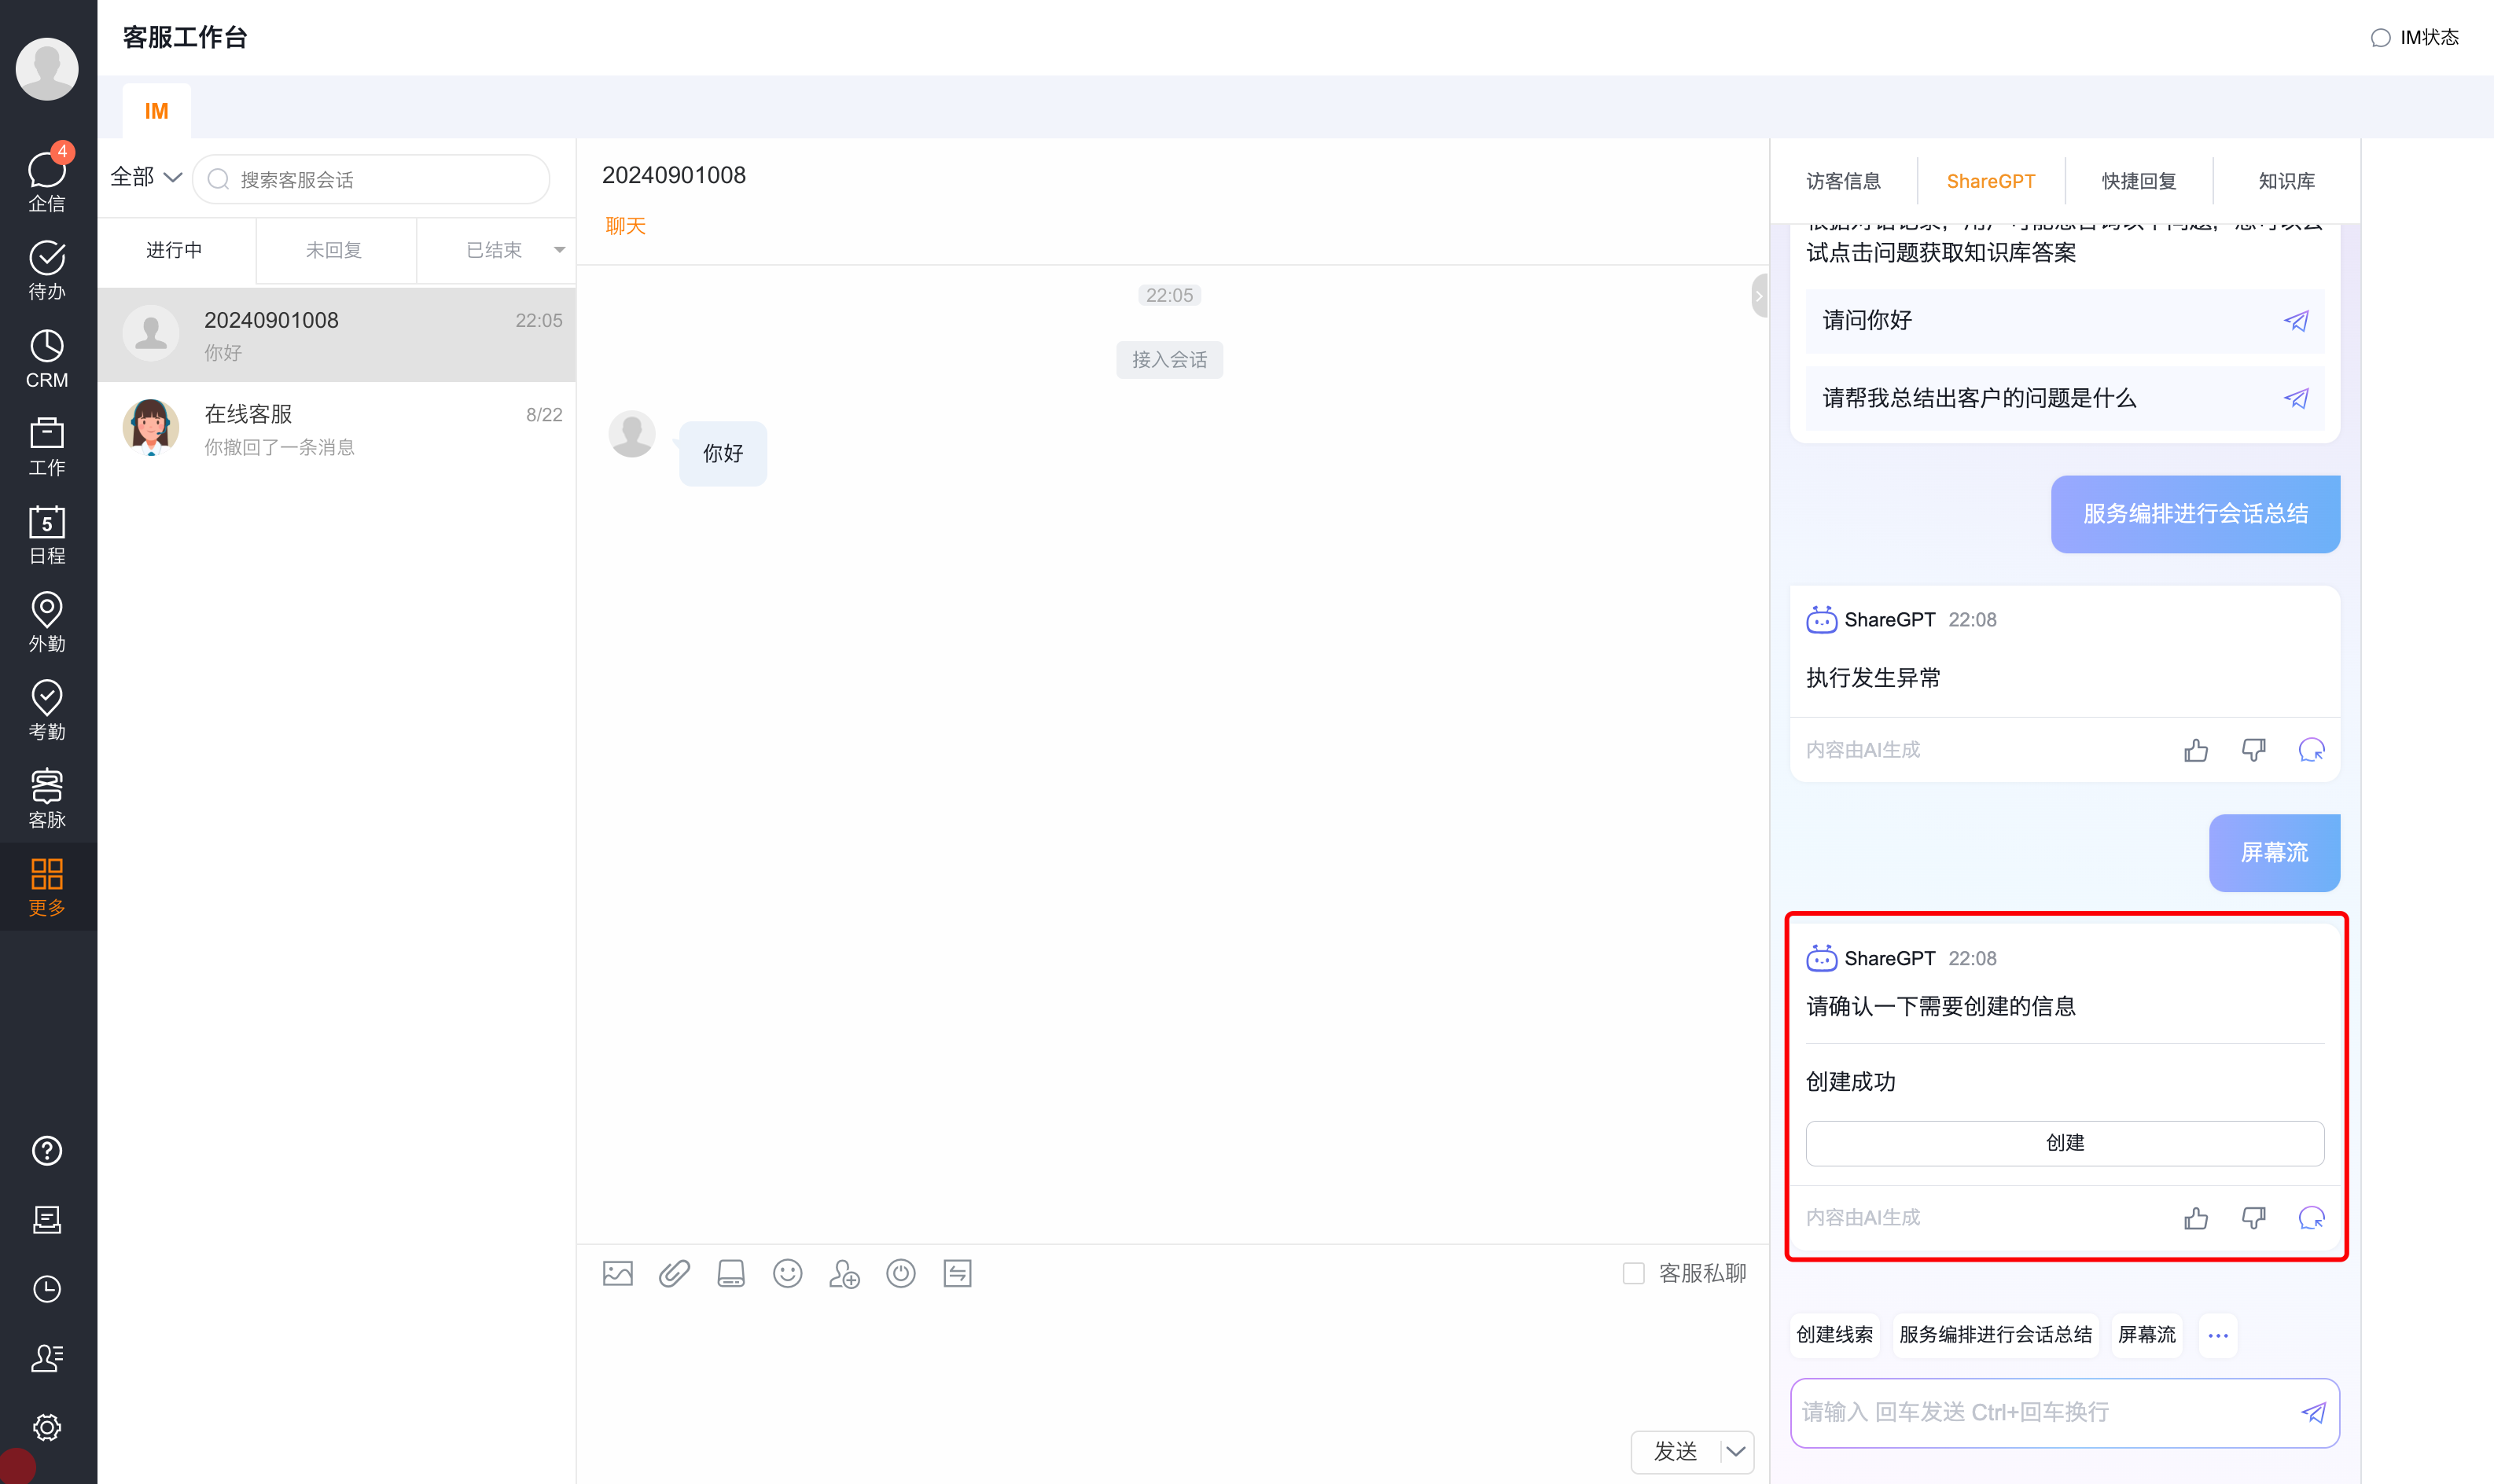Expand the 全部 conversation filter dropdown
The image size is (2494, 1484).
pos(146,178)
